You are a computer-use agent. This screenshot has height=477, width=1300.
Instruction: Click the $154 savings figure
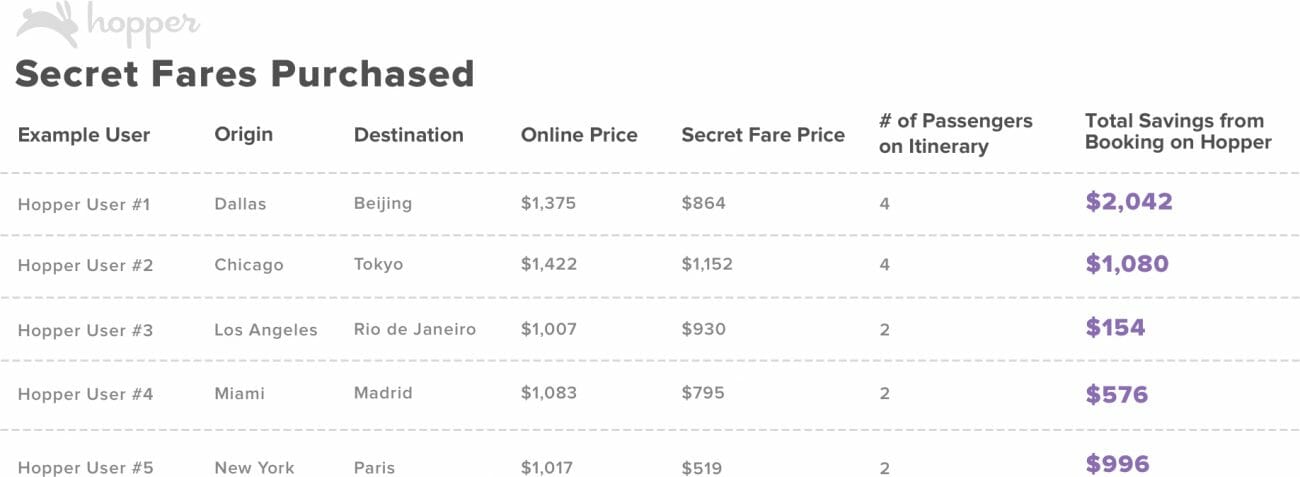coord(1115,328)
